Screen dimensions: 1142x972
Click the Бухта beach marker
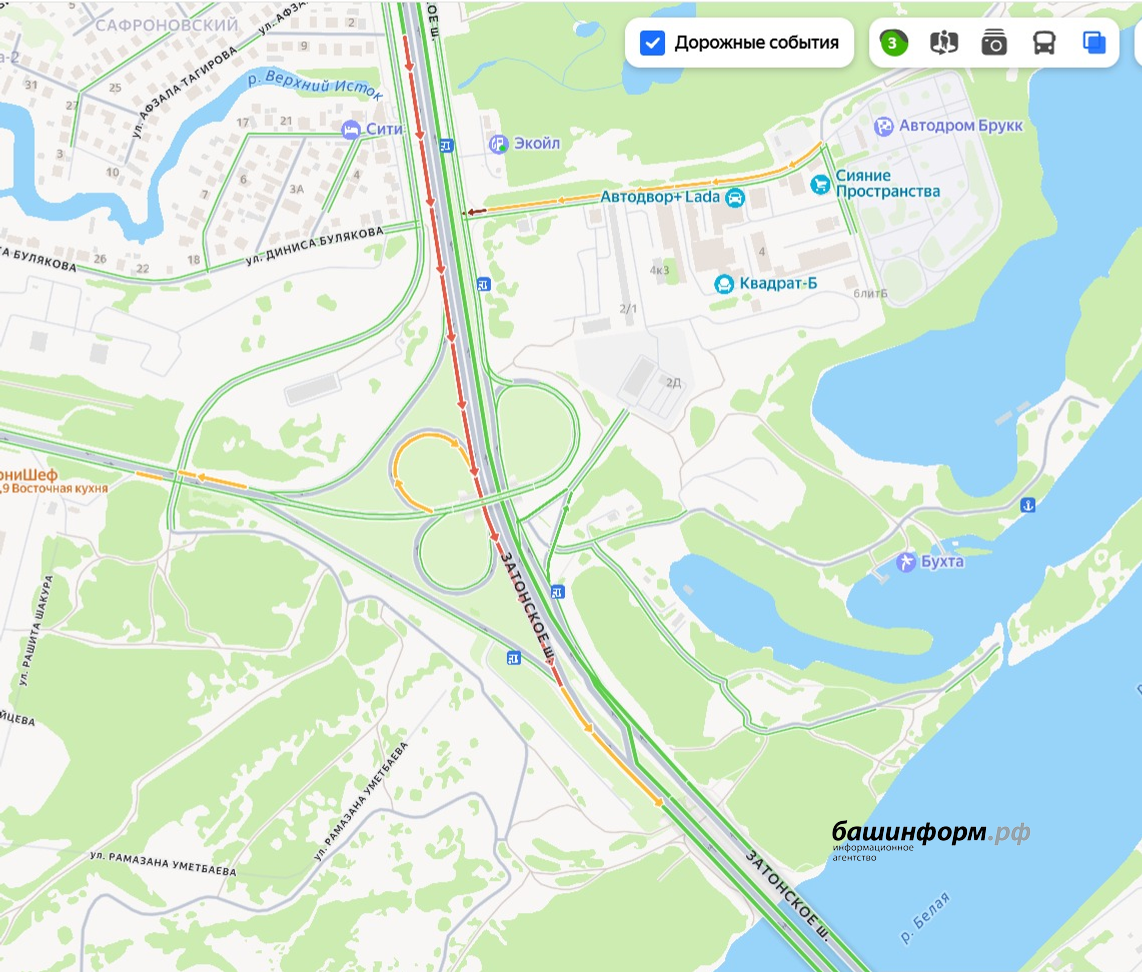[906, 562]
